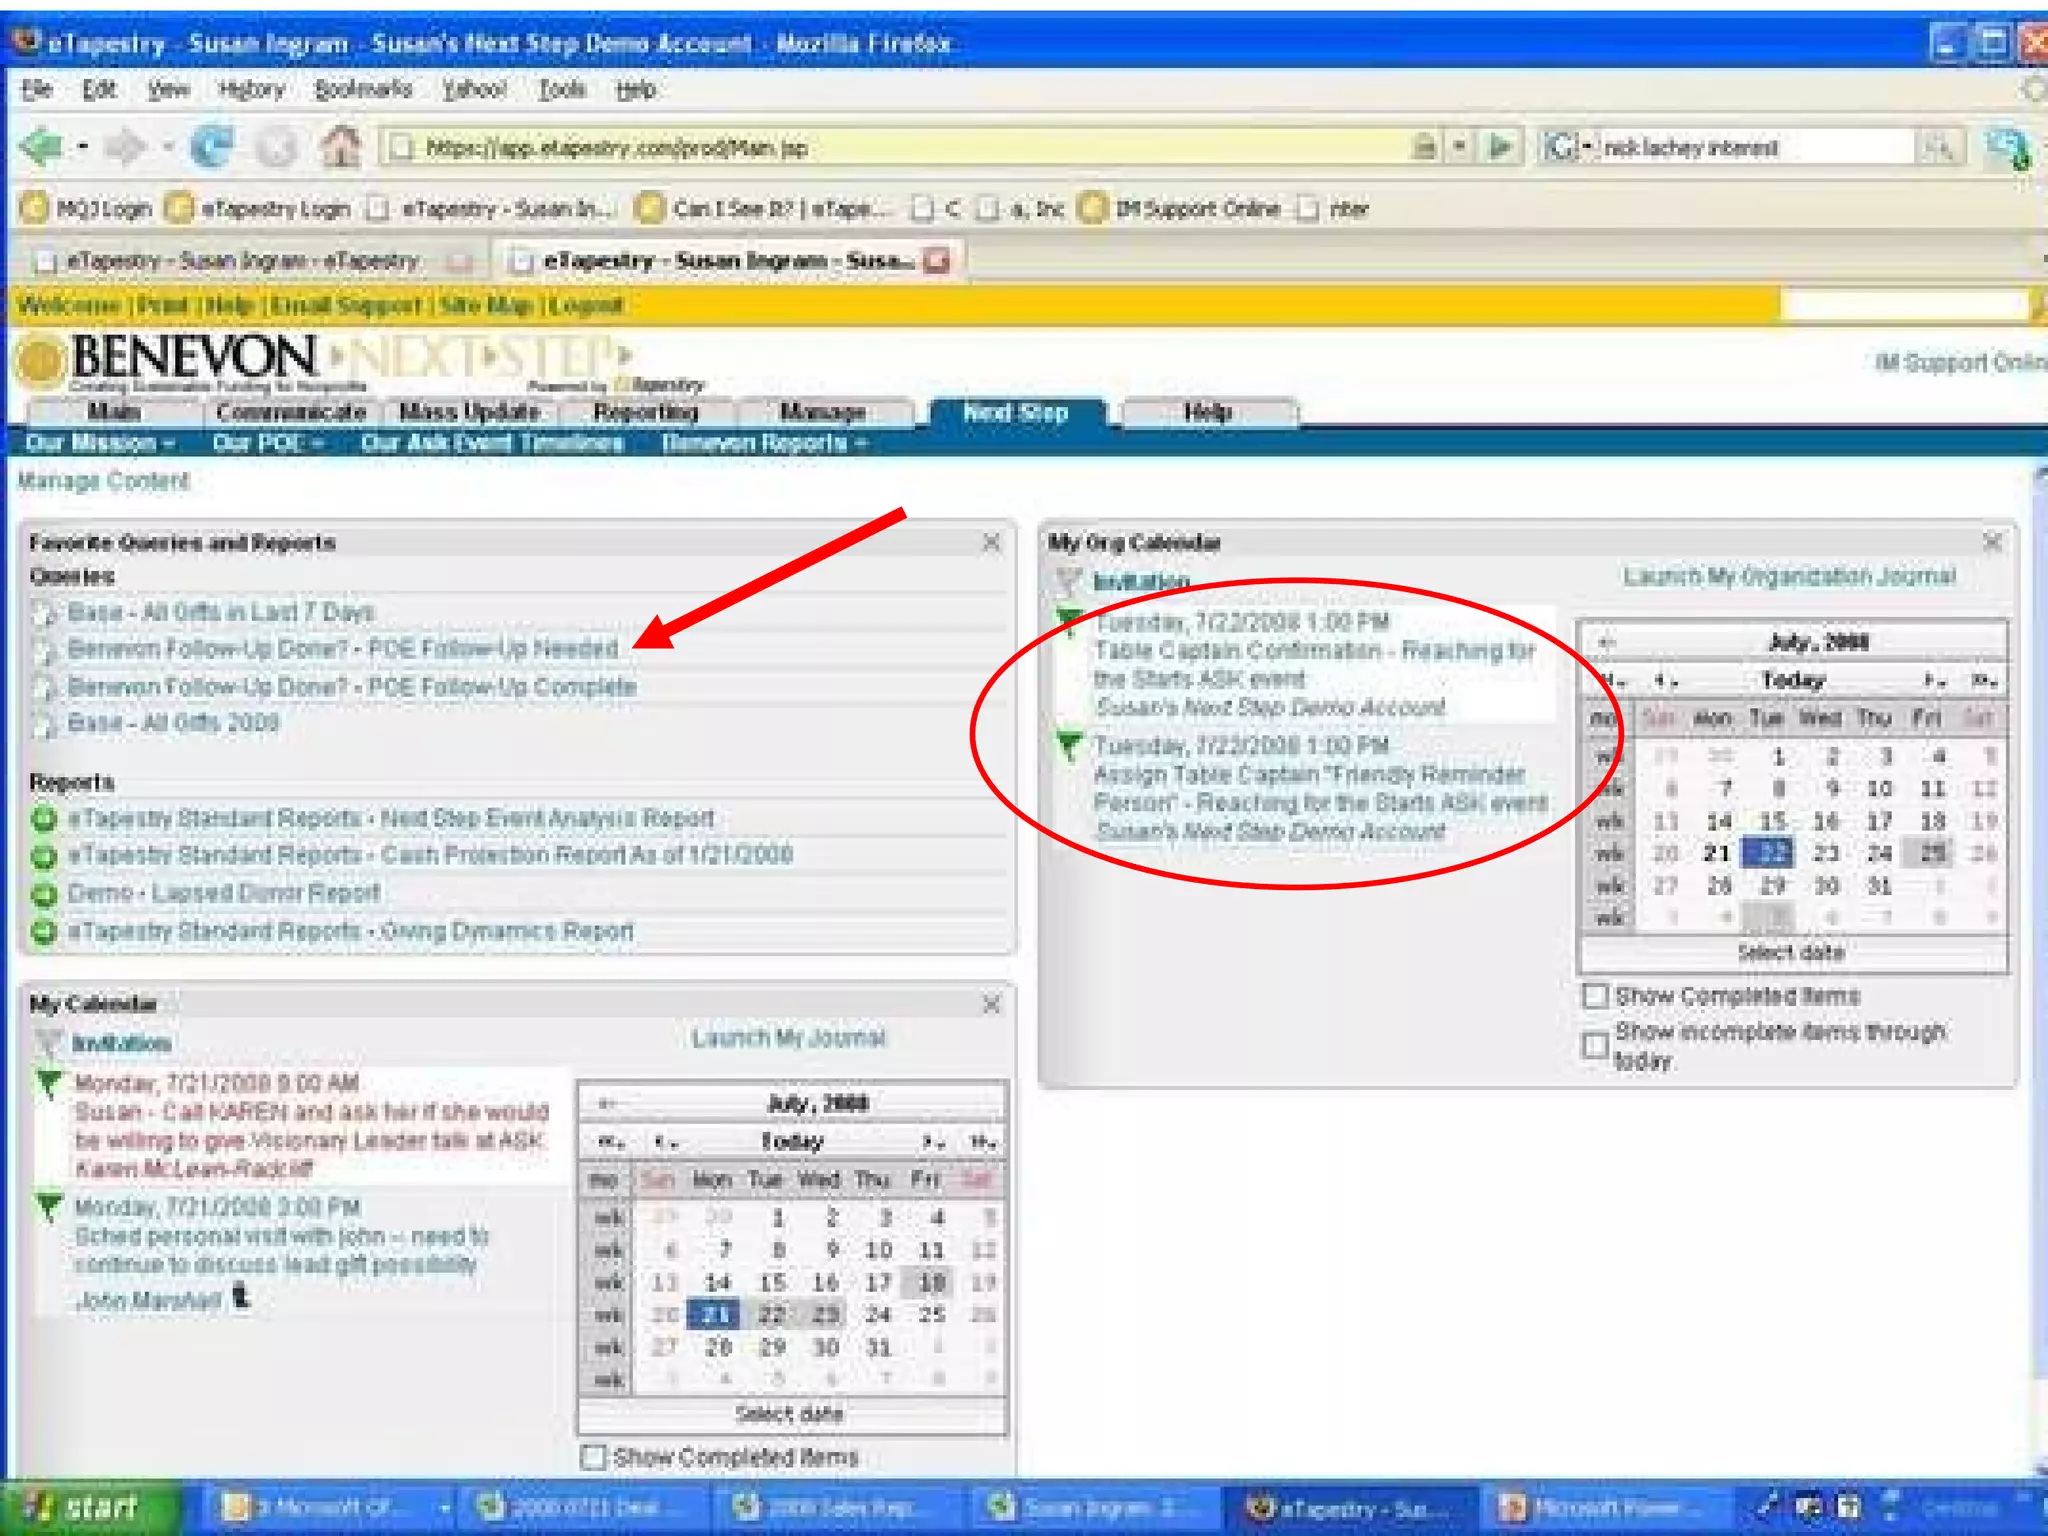Click Launch My Organization Journal link
The image size is (2048, 1536).
1788,577
